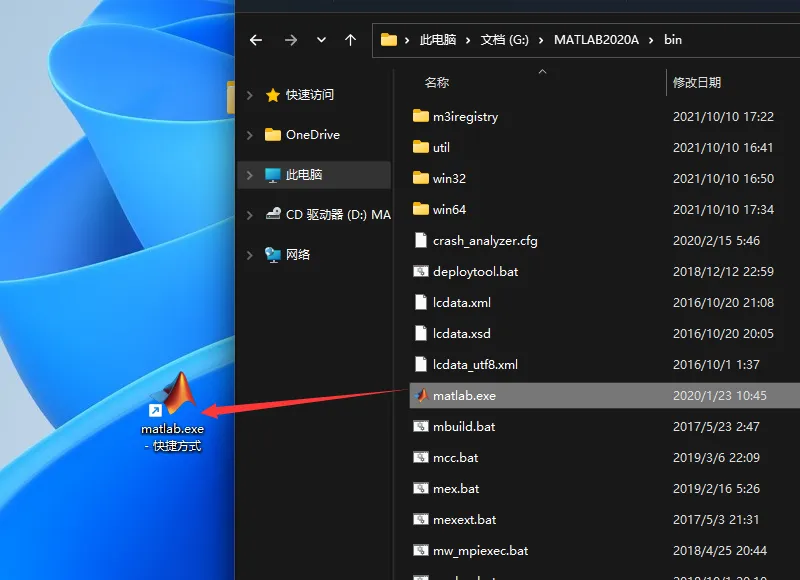This screenshot has width=800, height=580.
Task: Select OneDrive in navigation pane
Action: click(x=313, y=135)
